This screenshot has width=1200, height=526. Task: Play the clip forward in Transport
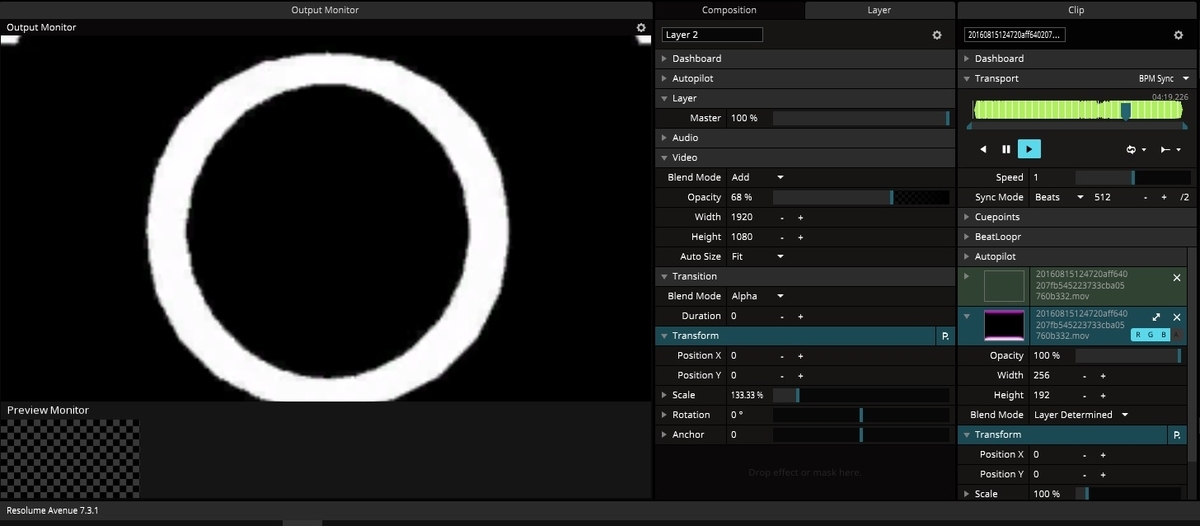[1029, 149]
